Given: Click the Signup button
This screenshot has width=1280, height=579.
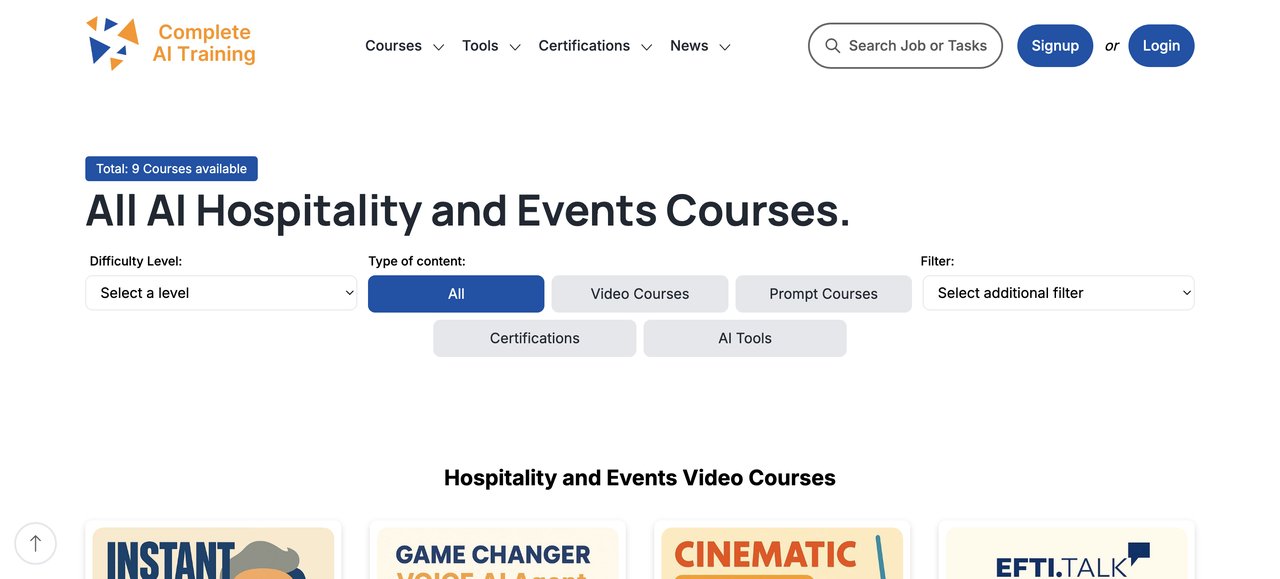Looking at the screenshot, I should (1055, 46).
